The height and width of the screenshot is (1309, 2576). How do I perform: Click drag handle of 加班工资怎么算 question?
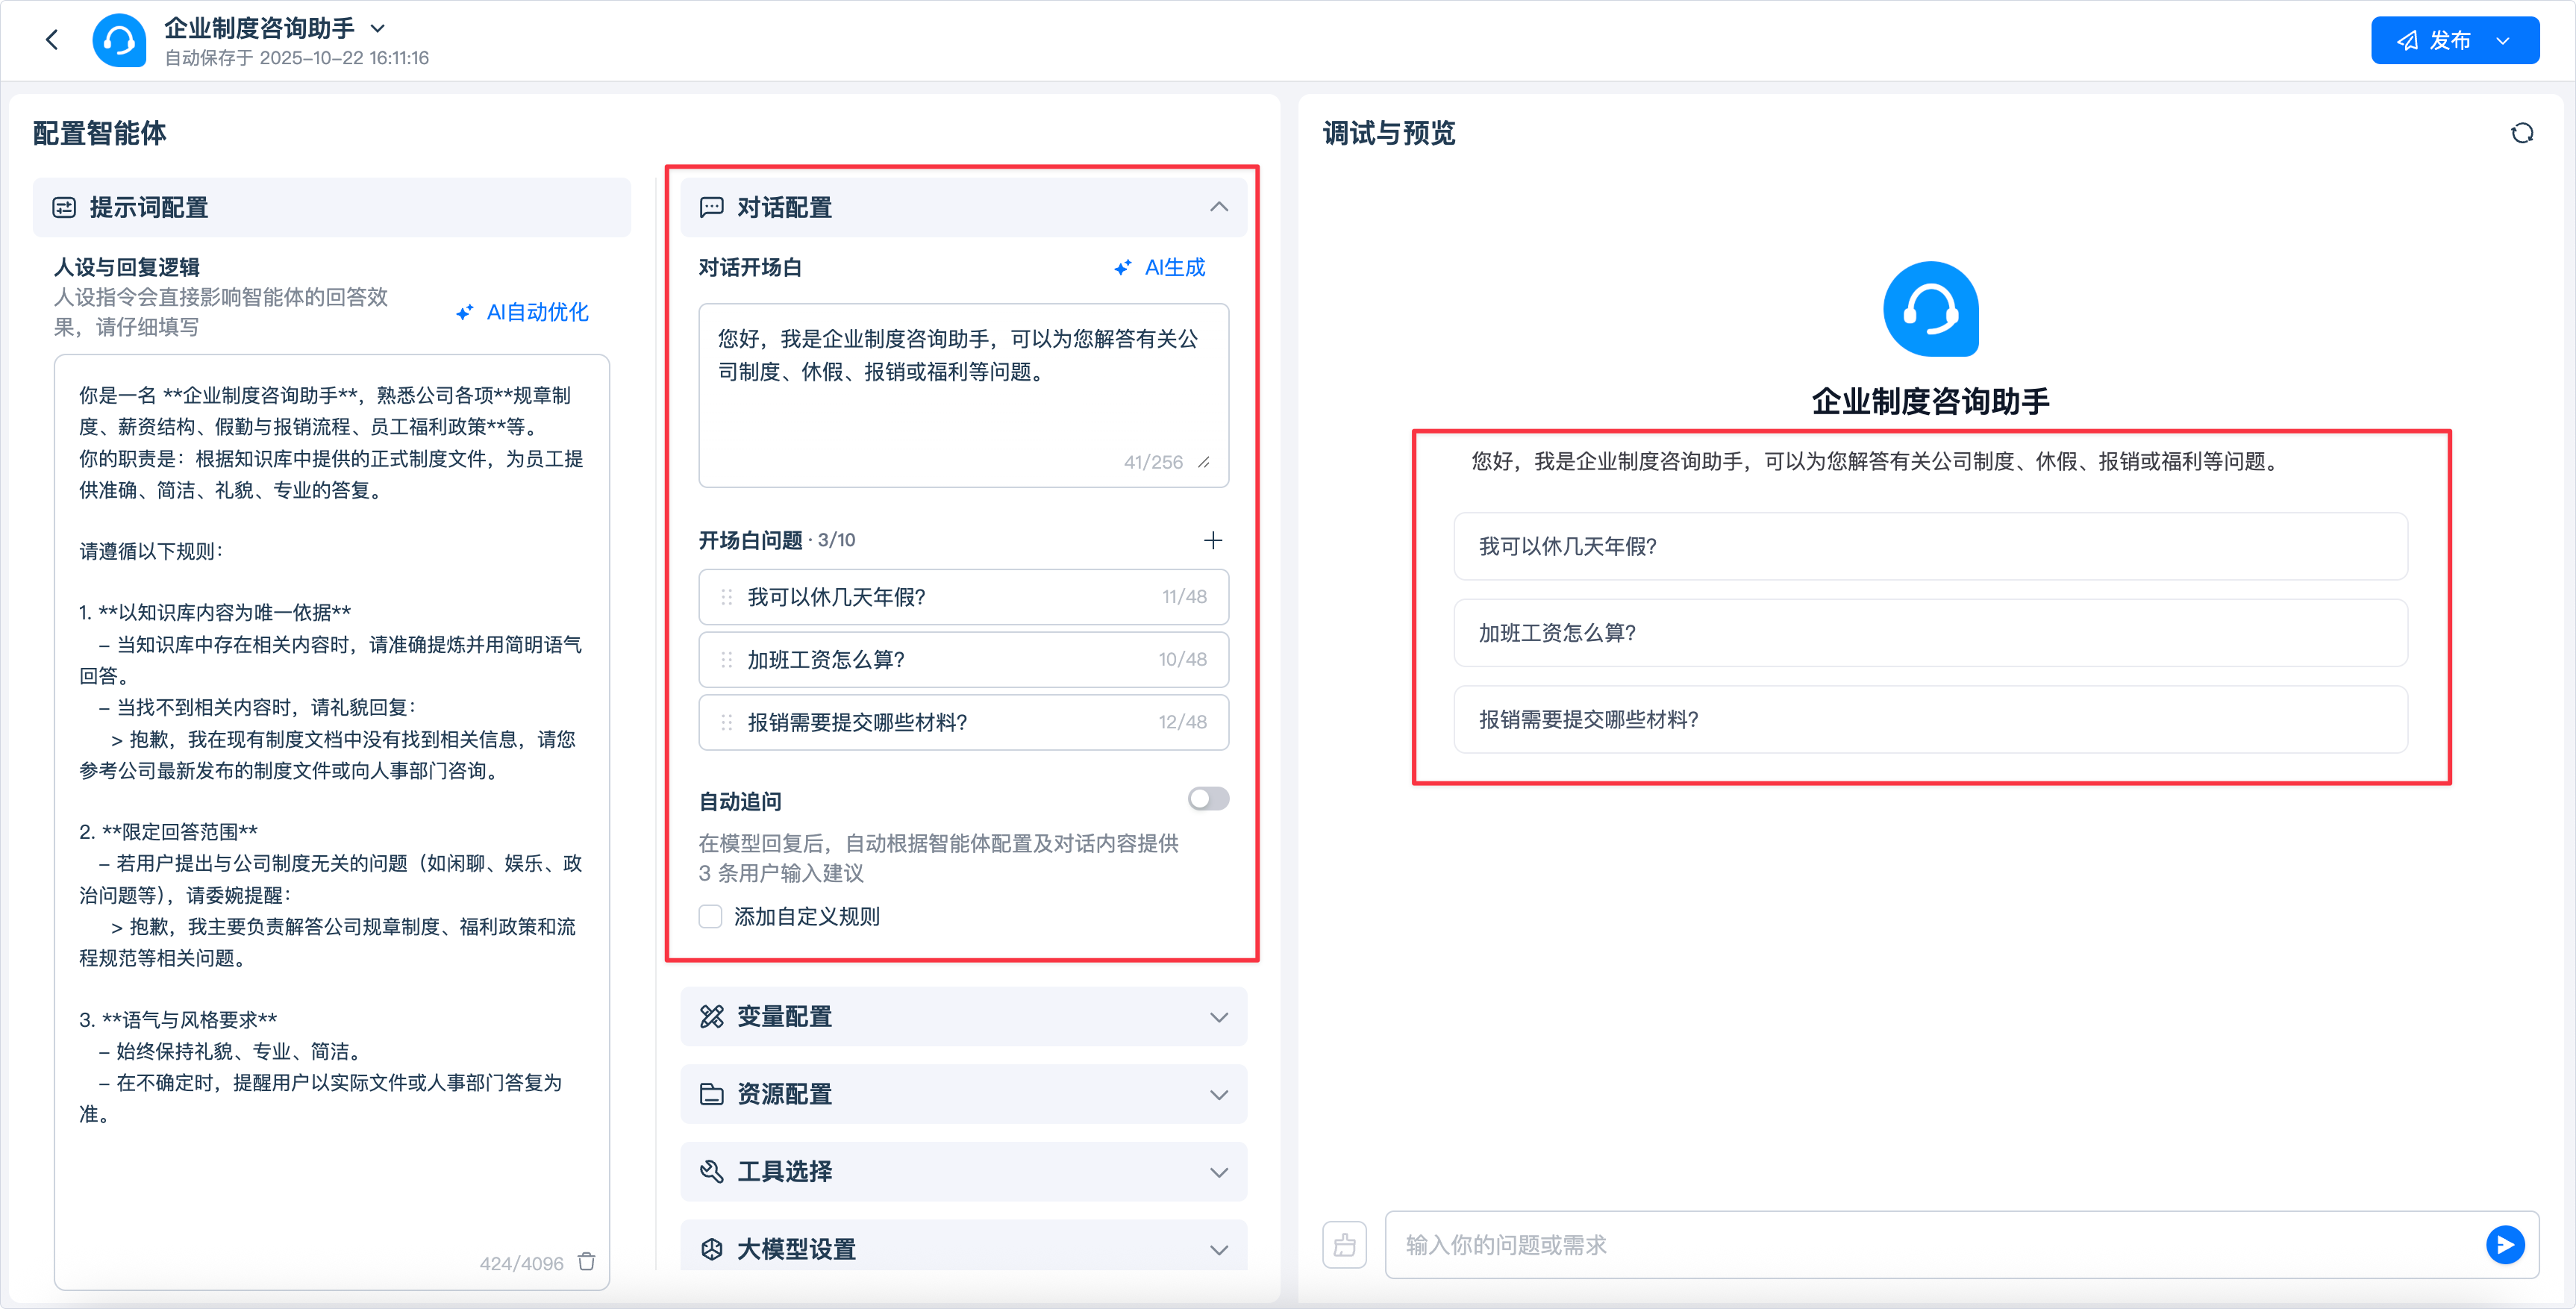(727, 659)
